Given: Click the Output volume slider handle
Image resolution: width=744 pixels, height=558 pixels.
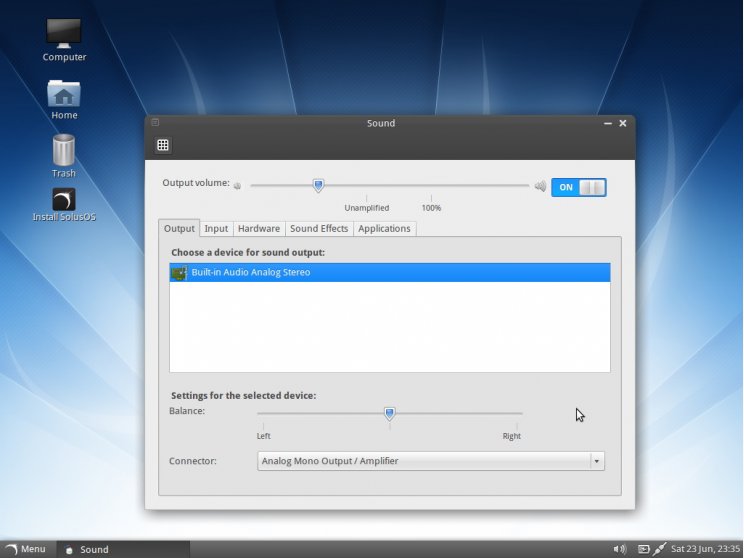Looking at the screenshot, I should tap(318, 186).
